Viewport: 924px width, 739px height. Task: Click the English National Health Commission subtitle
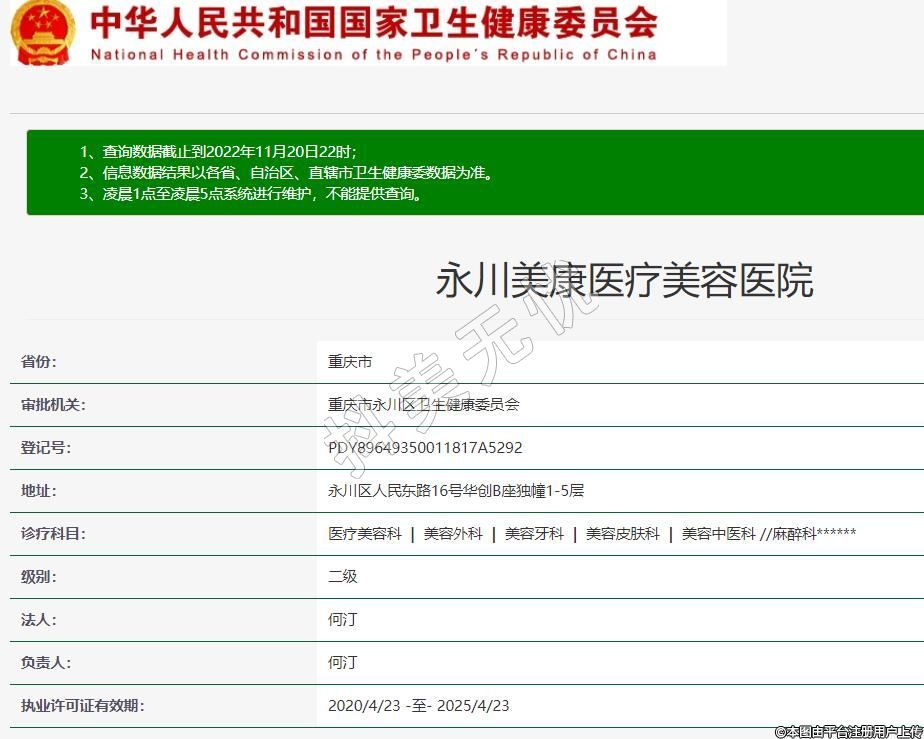(373, 54)
